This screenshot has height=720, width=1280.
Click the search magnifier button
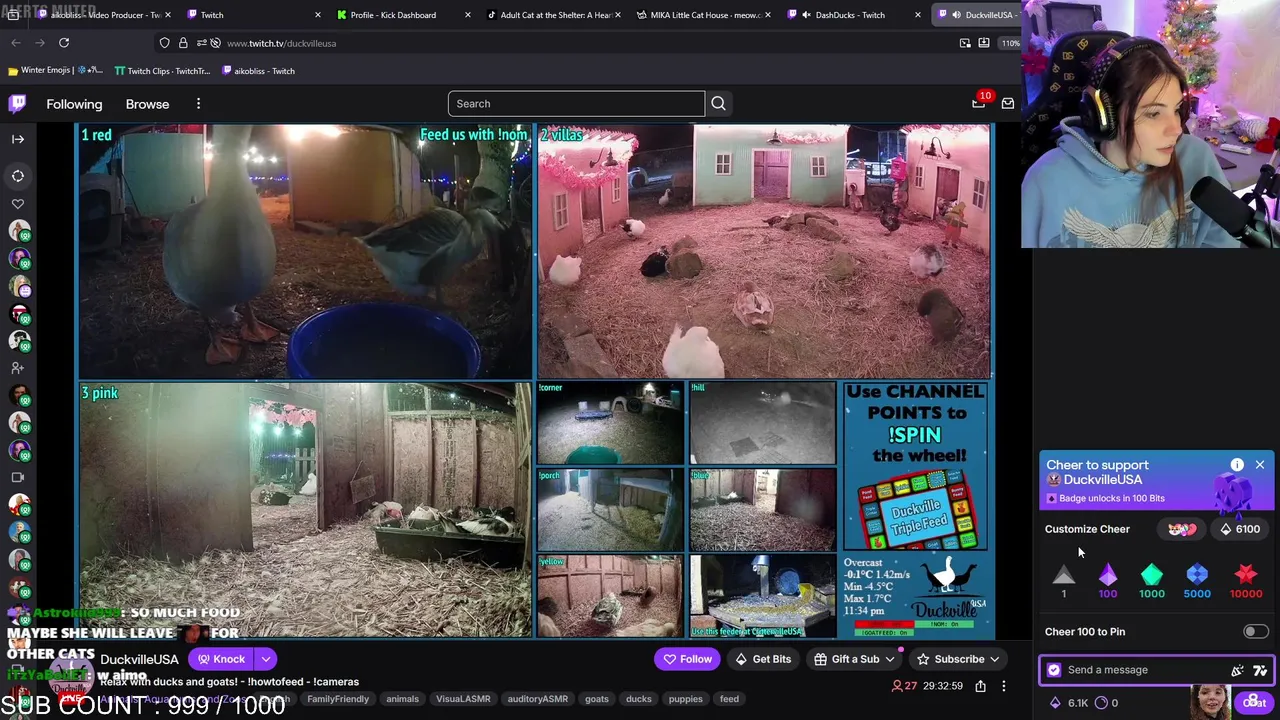pyautogui.click(x=718, y=104)
